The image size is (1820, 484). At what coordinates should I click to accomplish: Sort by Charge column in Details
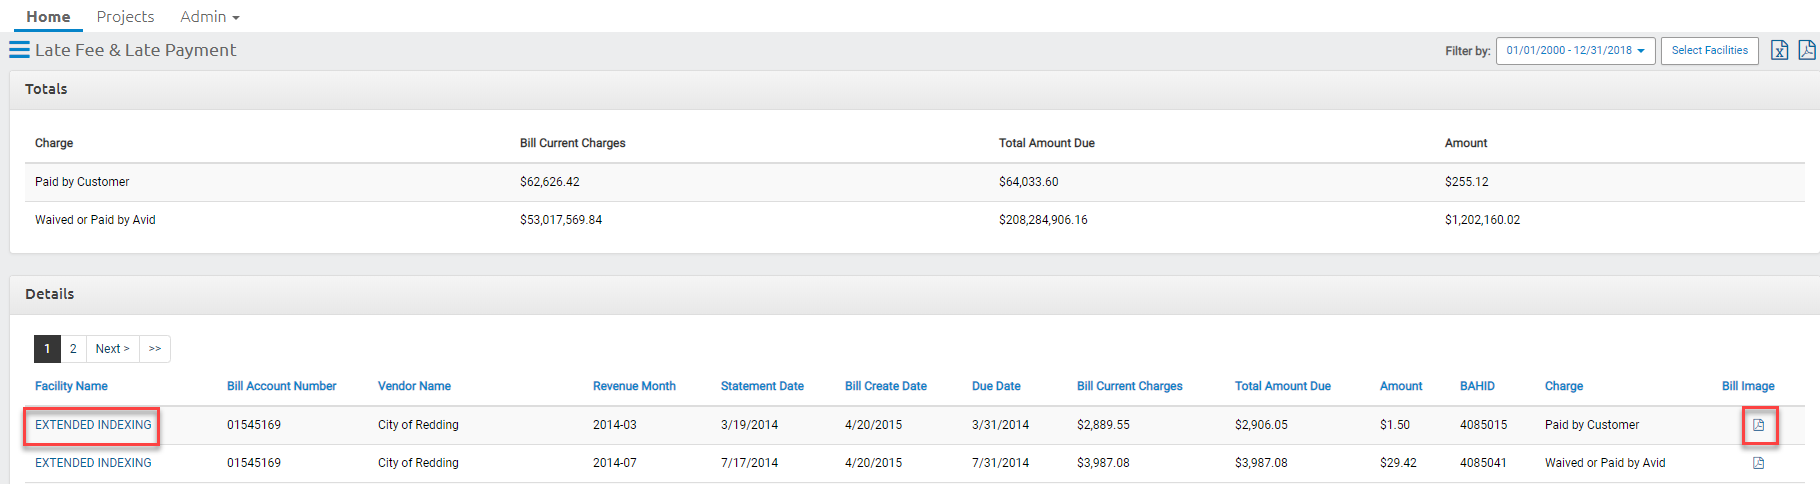(x=1563, y=386)
